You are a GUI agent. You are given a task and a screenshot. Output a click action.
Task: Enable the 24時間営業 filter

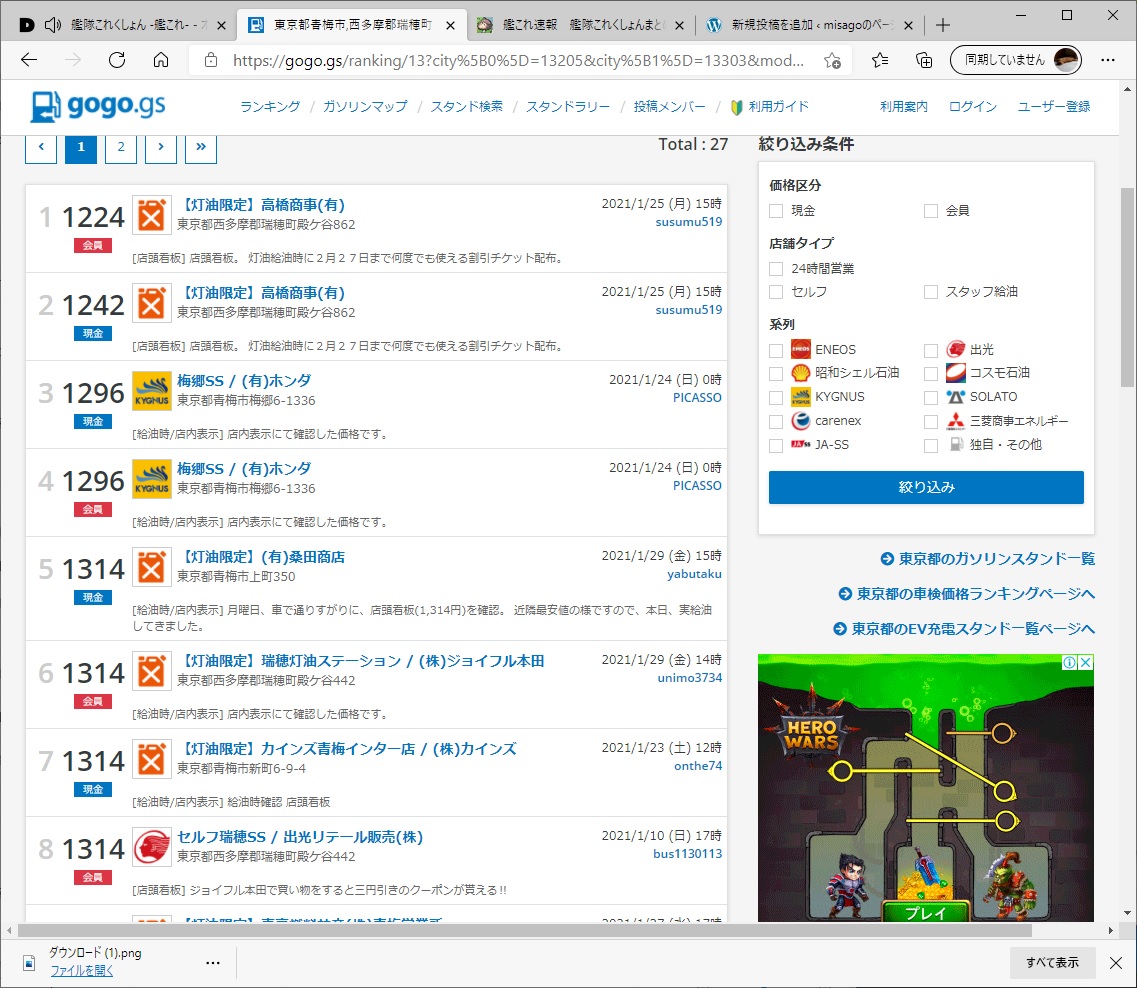click(x=776, y=269)
